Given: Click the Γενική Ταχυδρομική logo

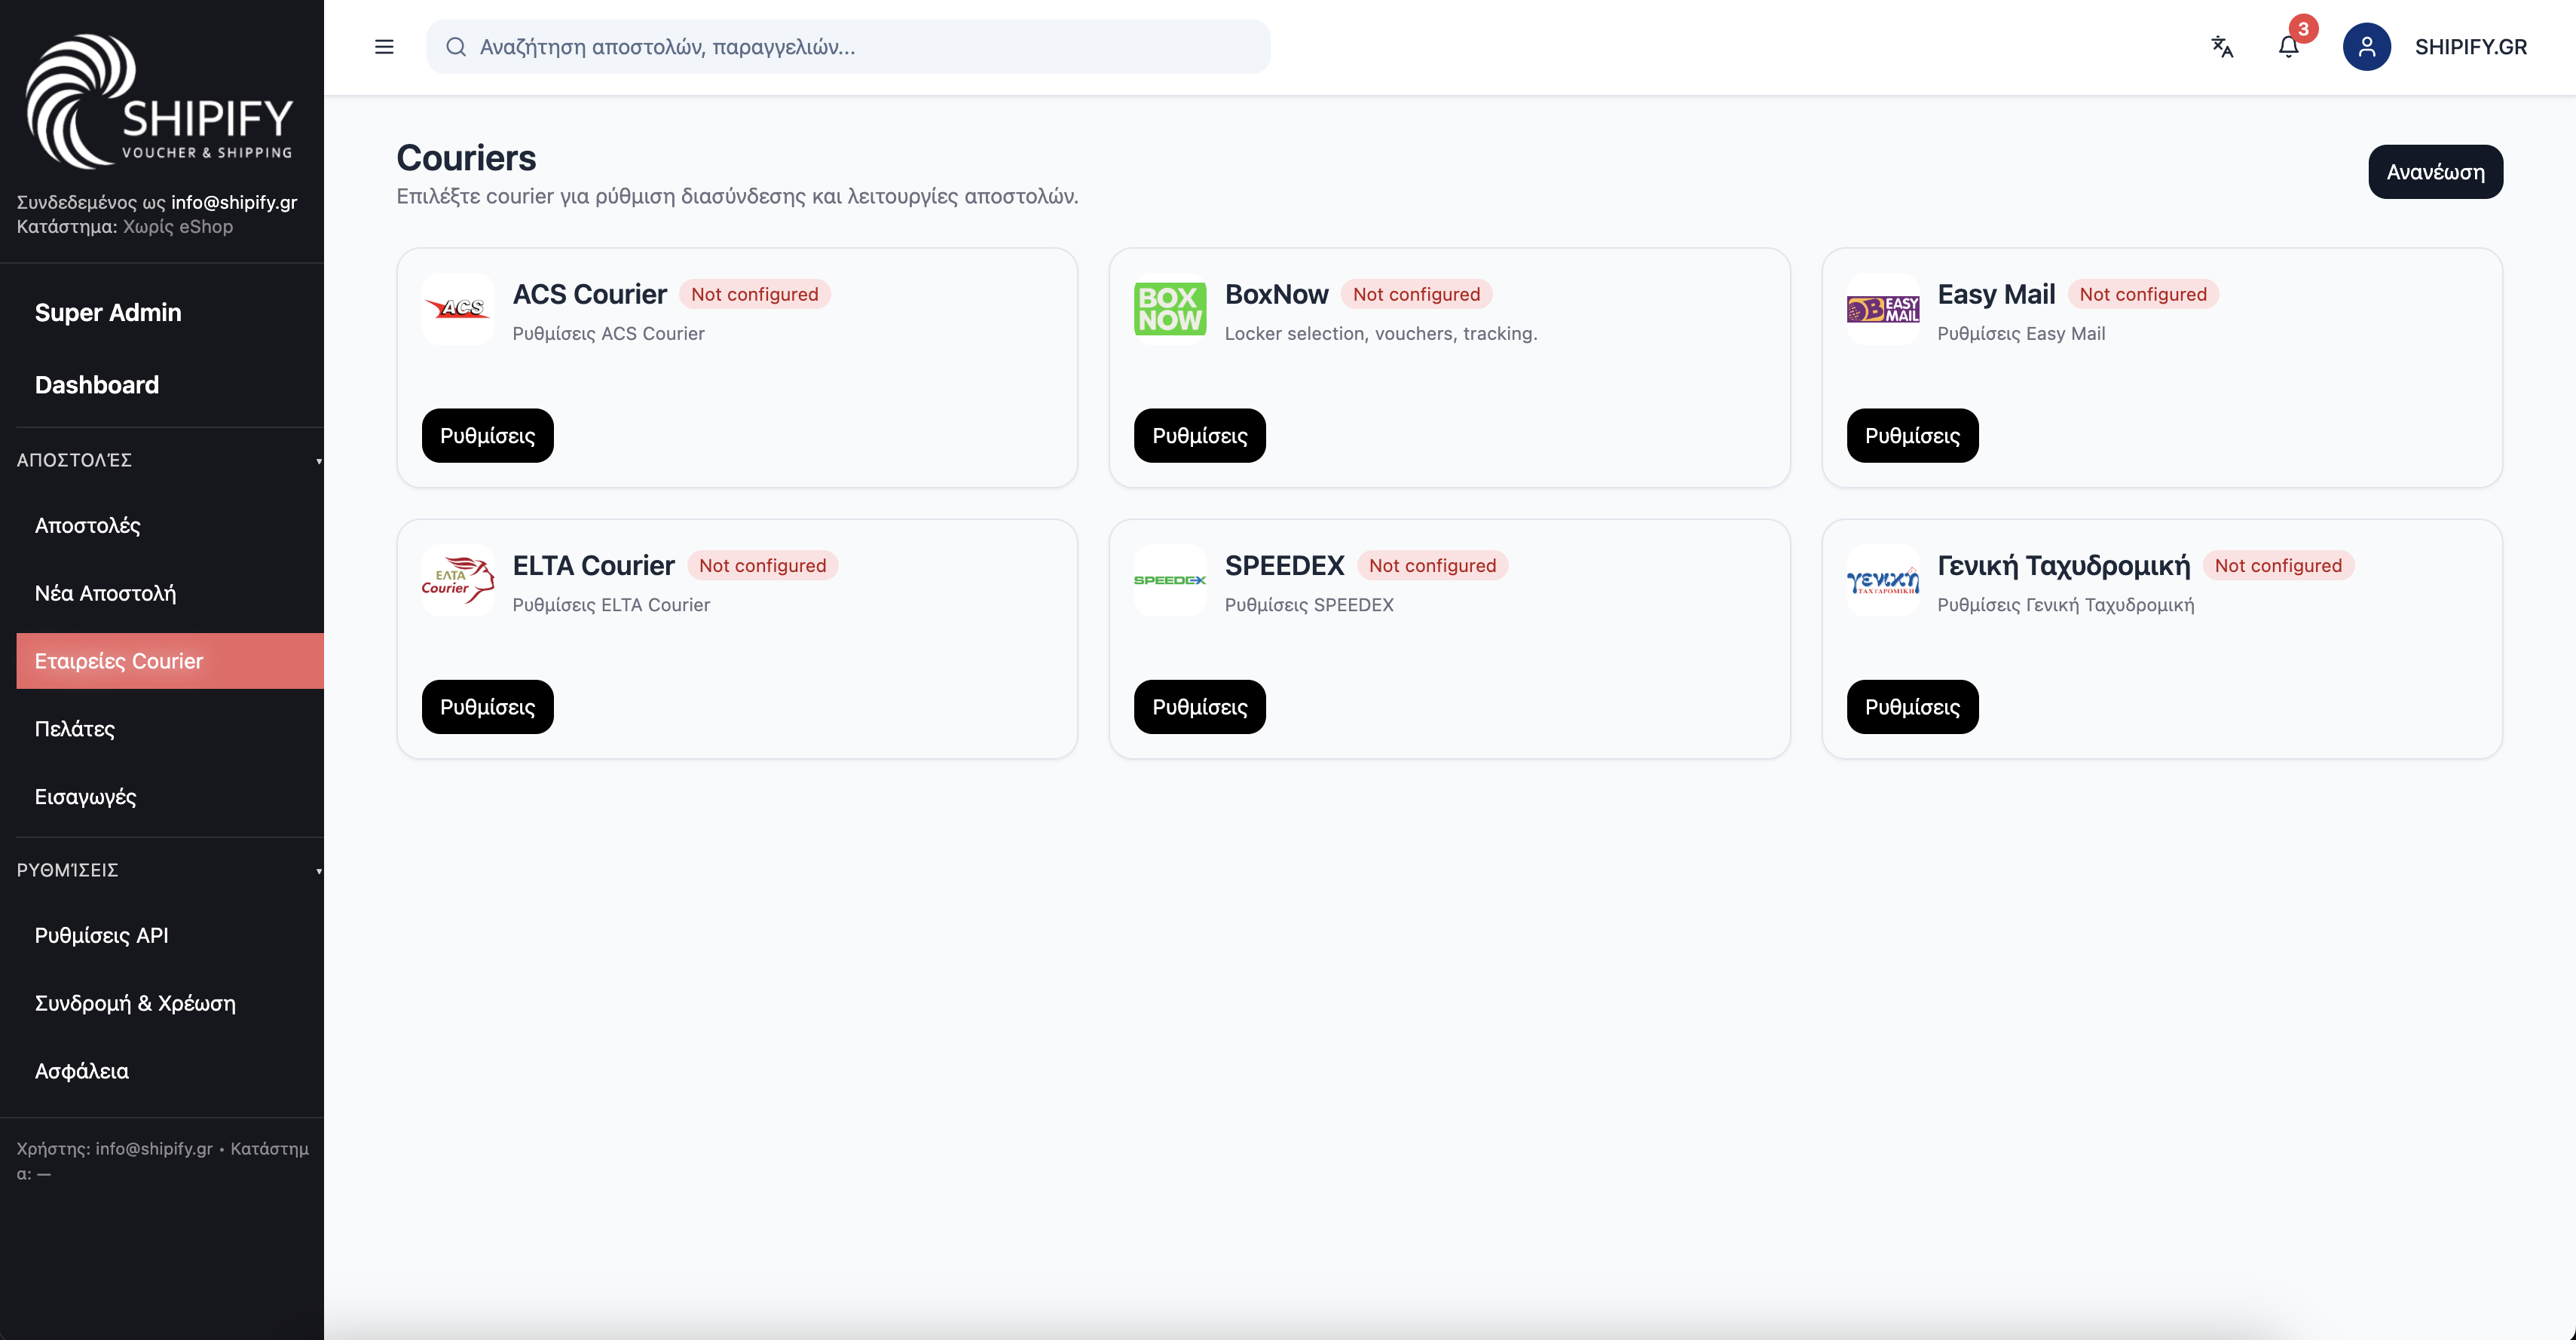Looking at the screenshot, I should (x=1883, y=580).
